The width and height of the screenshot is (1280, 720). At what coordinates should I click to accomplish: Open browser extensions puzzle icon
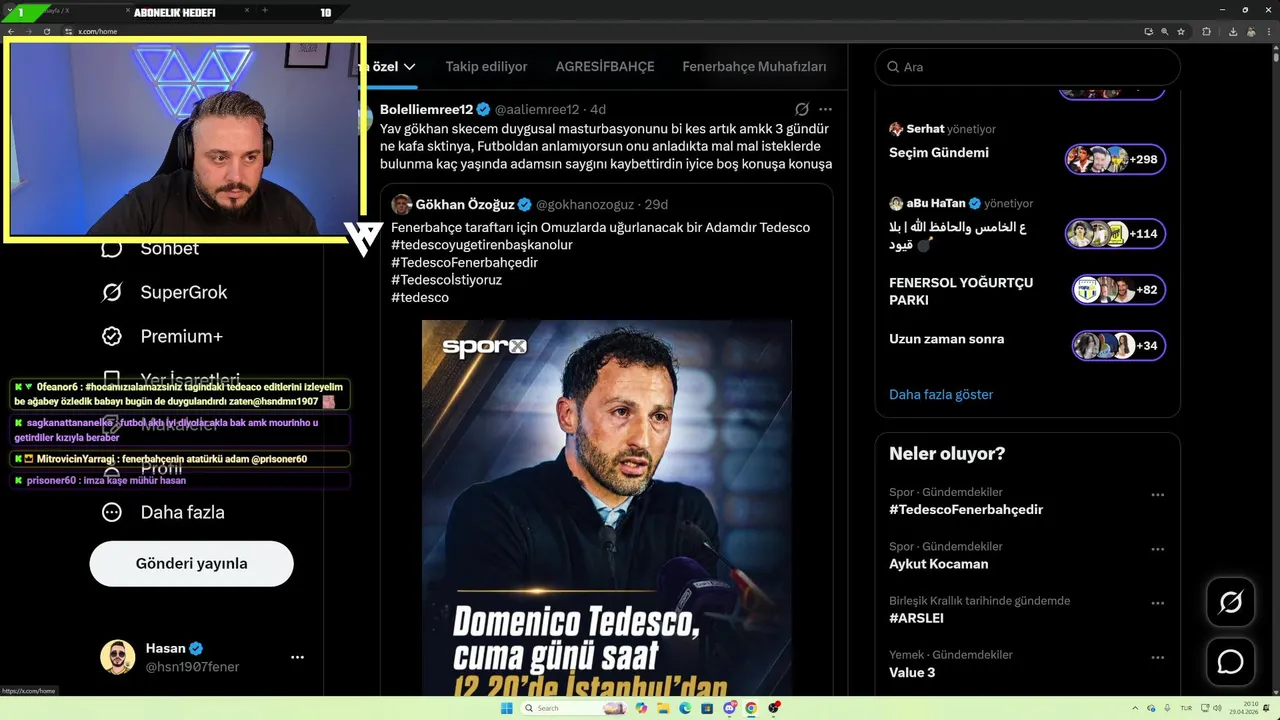point(1206,32)
